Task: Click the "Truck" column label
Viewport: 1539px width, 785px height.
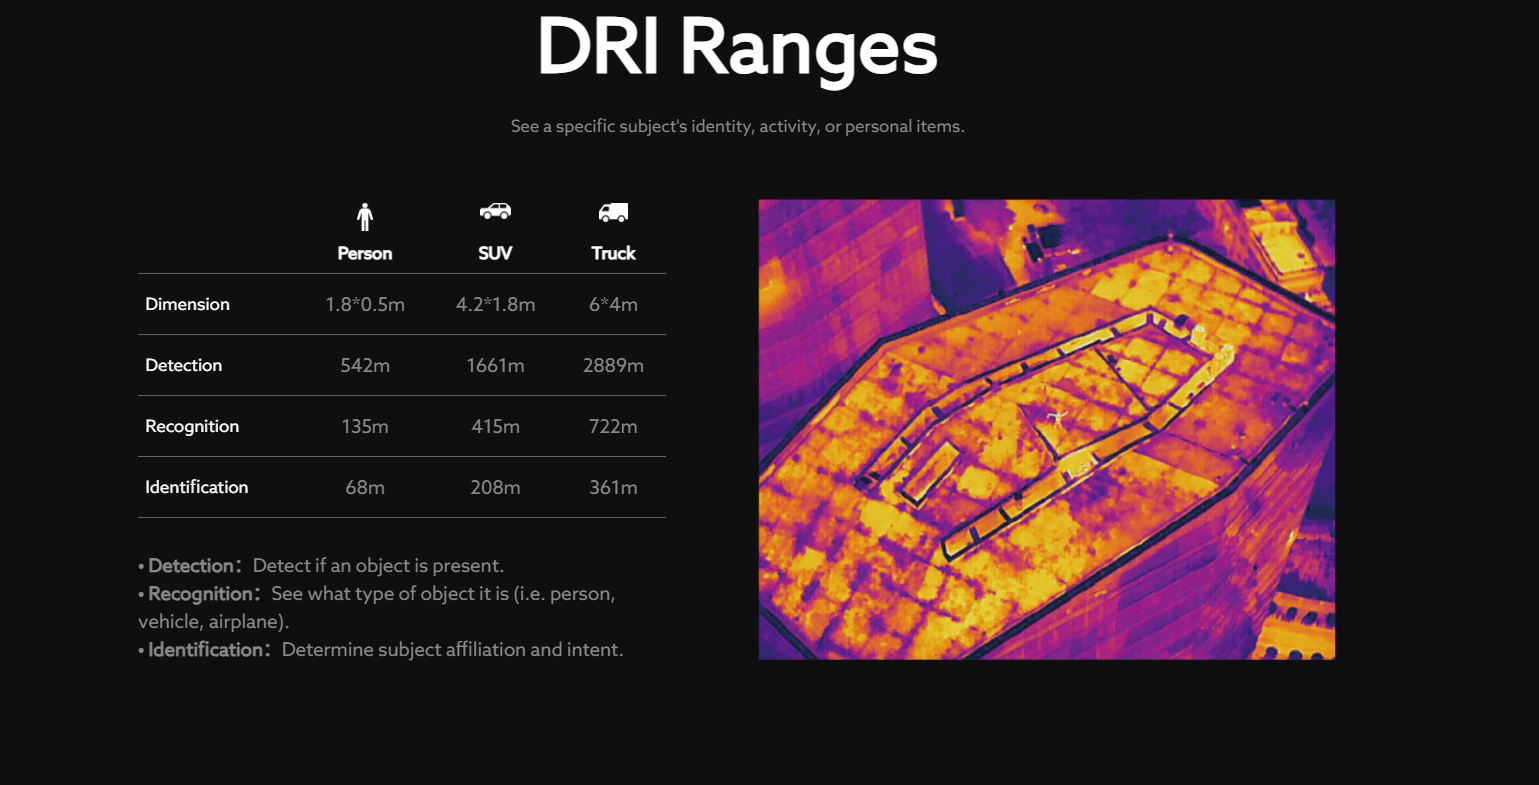Action: 613,253
